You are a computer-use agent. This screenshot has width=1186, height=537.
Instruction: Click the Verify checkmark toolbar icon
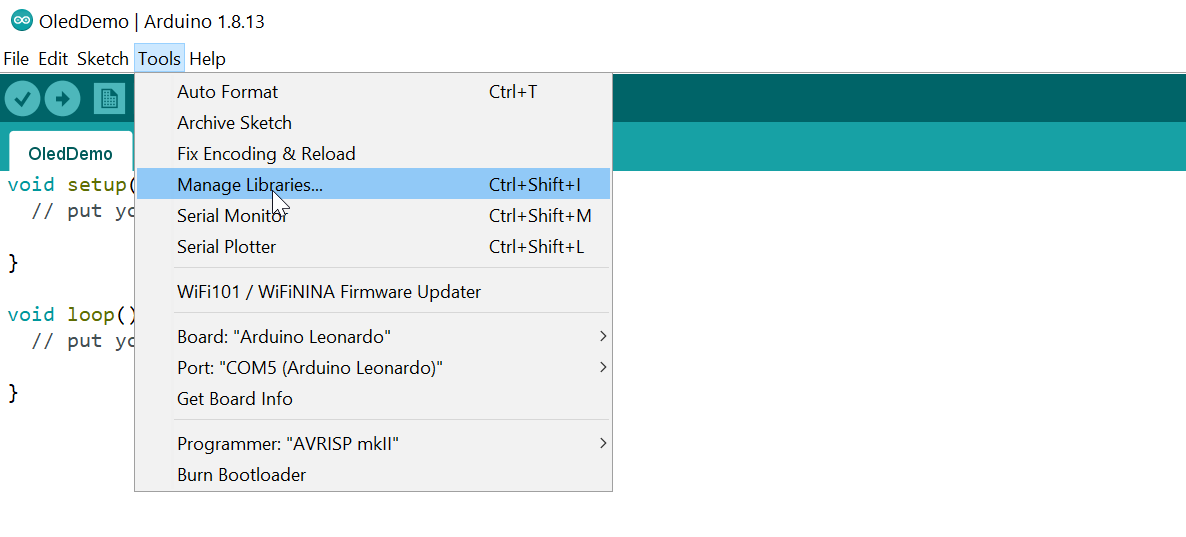click(x=23, y=98)
